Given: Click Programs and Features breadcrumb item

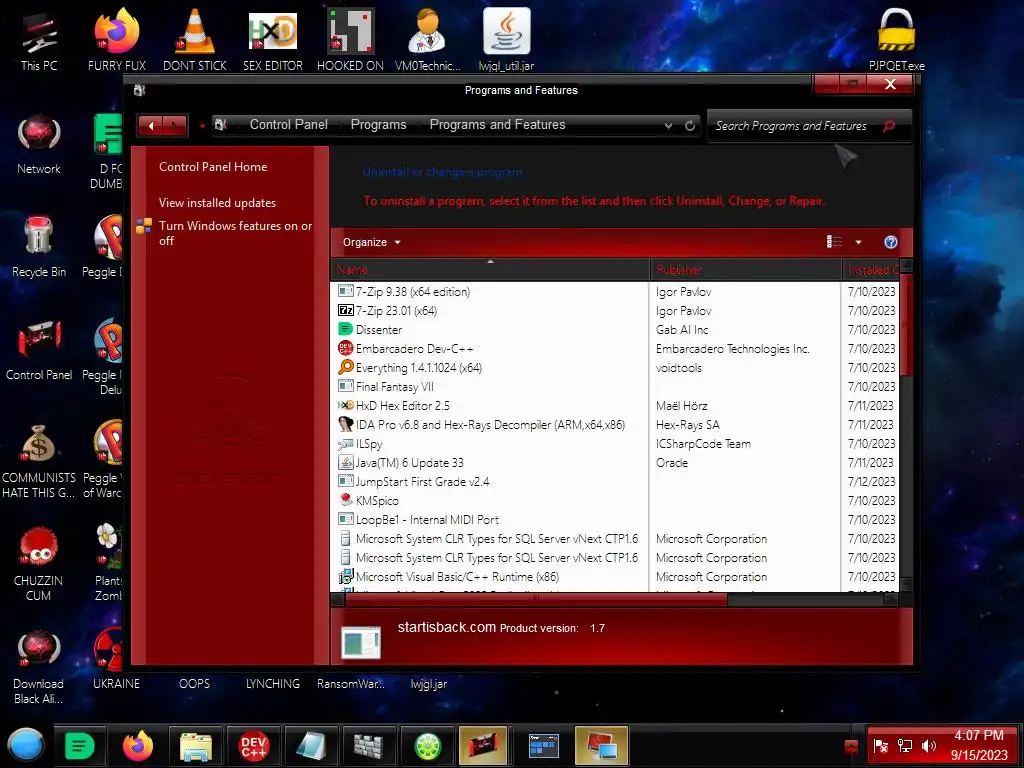Looking at the screenshot, I should 497,125.
